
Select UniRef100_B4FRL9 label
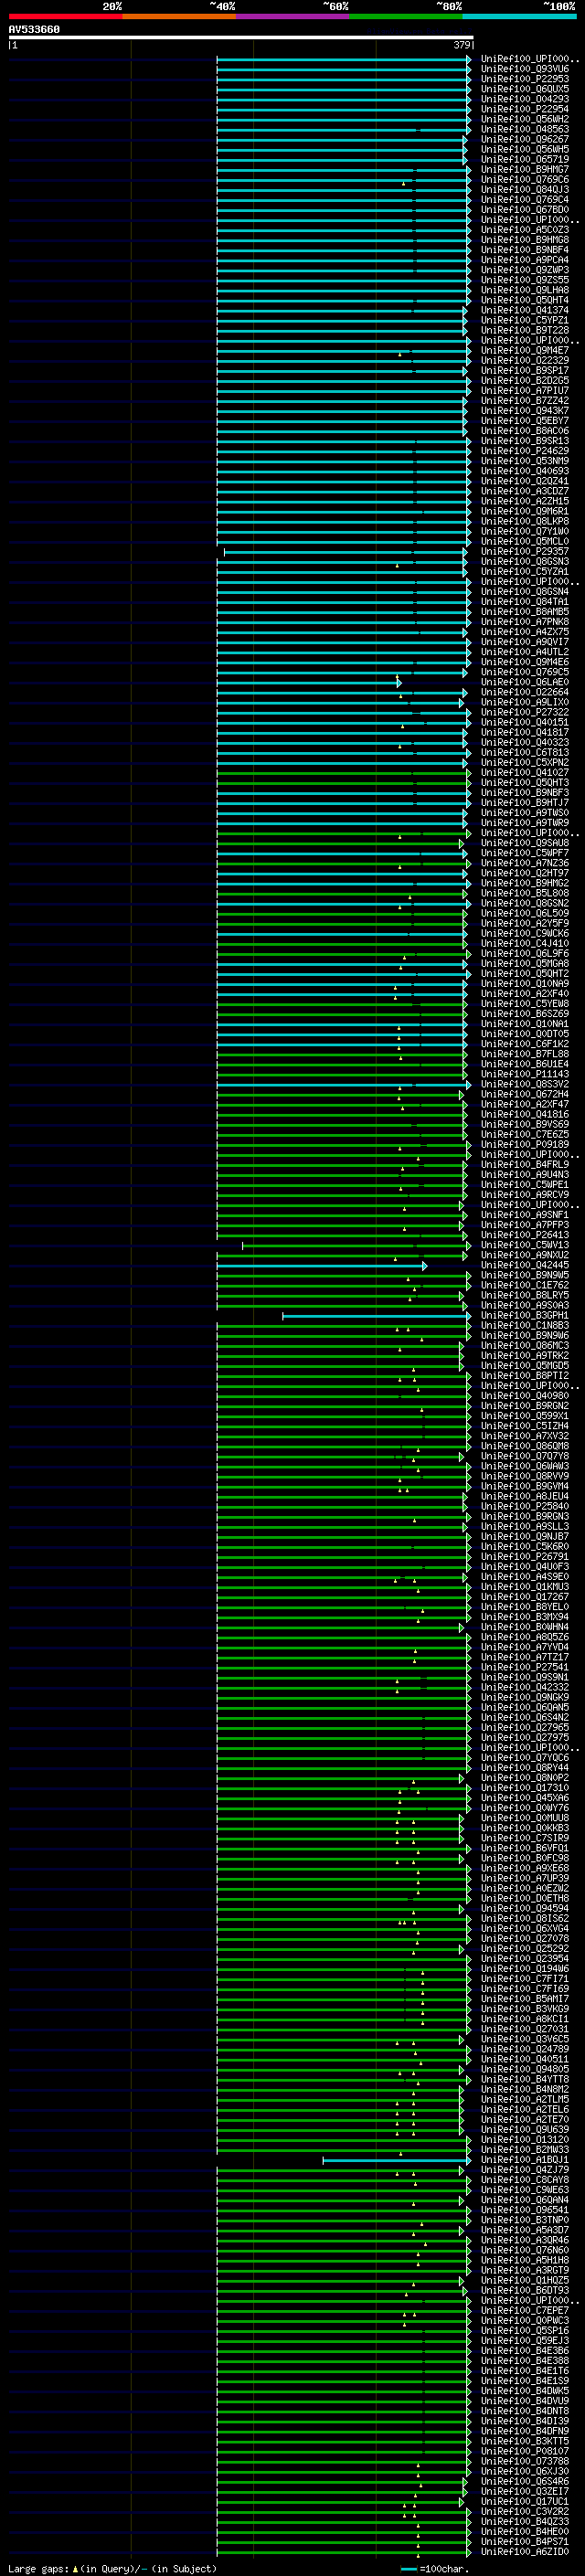tap(524, 1164)
